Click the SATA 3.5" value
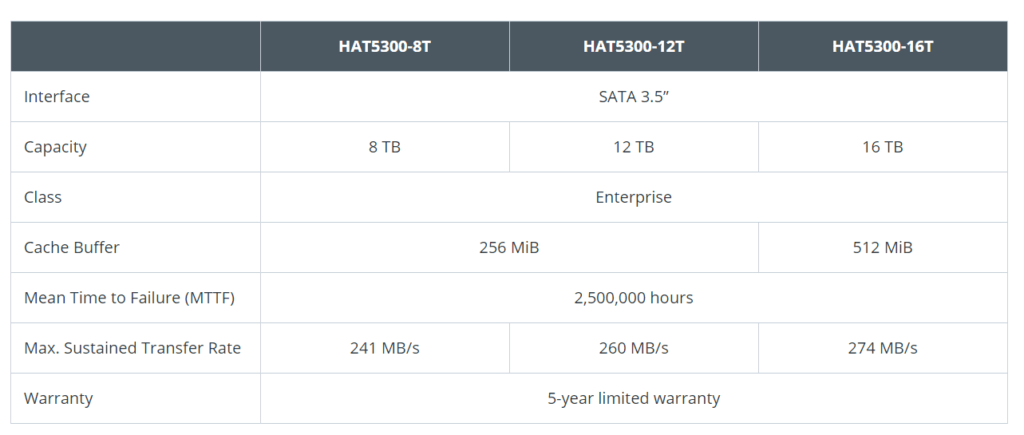The image size is (1024, 435). (633, 97)
